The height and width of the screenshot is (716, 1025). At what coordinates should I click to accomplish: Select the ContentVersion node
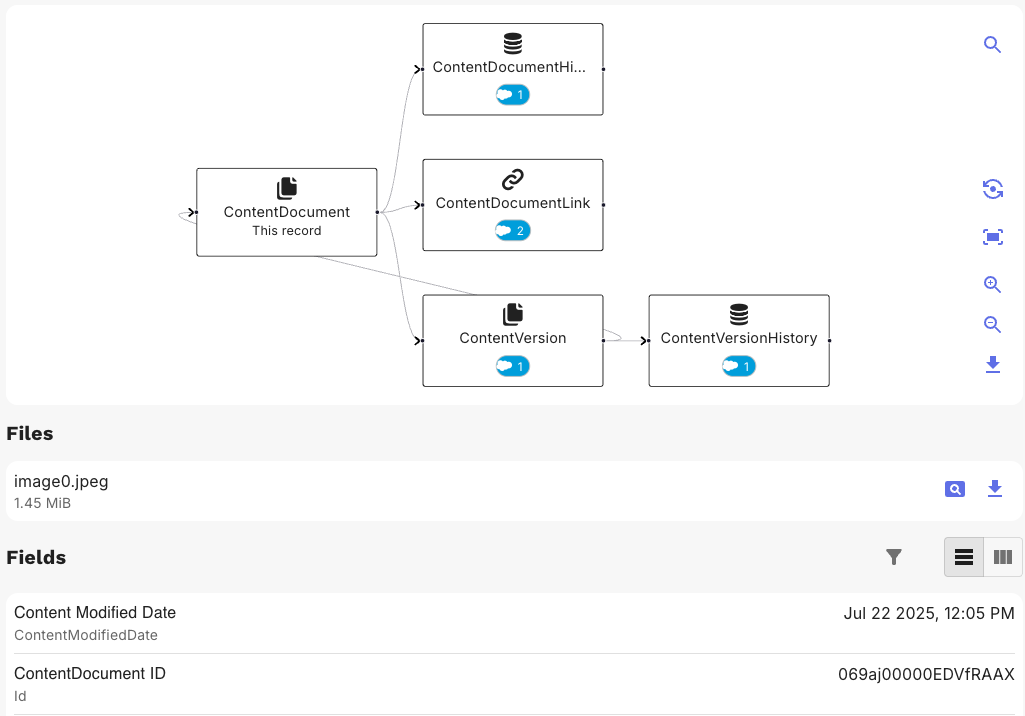[x=512, y=338]
